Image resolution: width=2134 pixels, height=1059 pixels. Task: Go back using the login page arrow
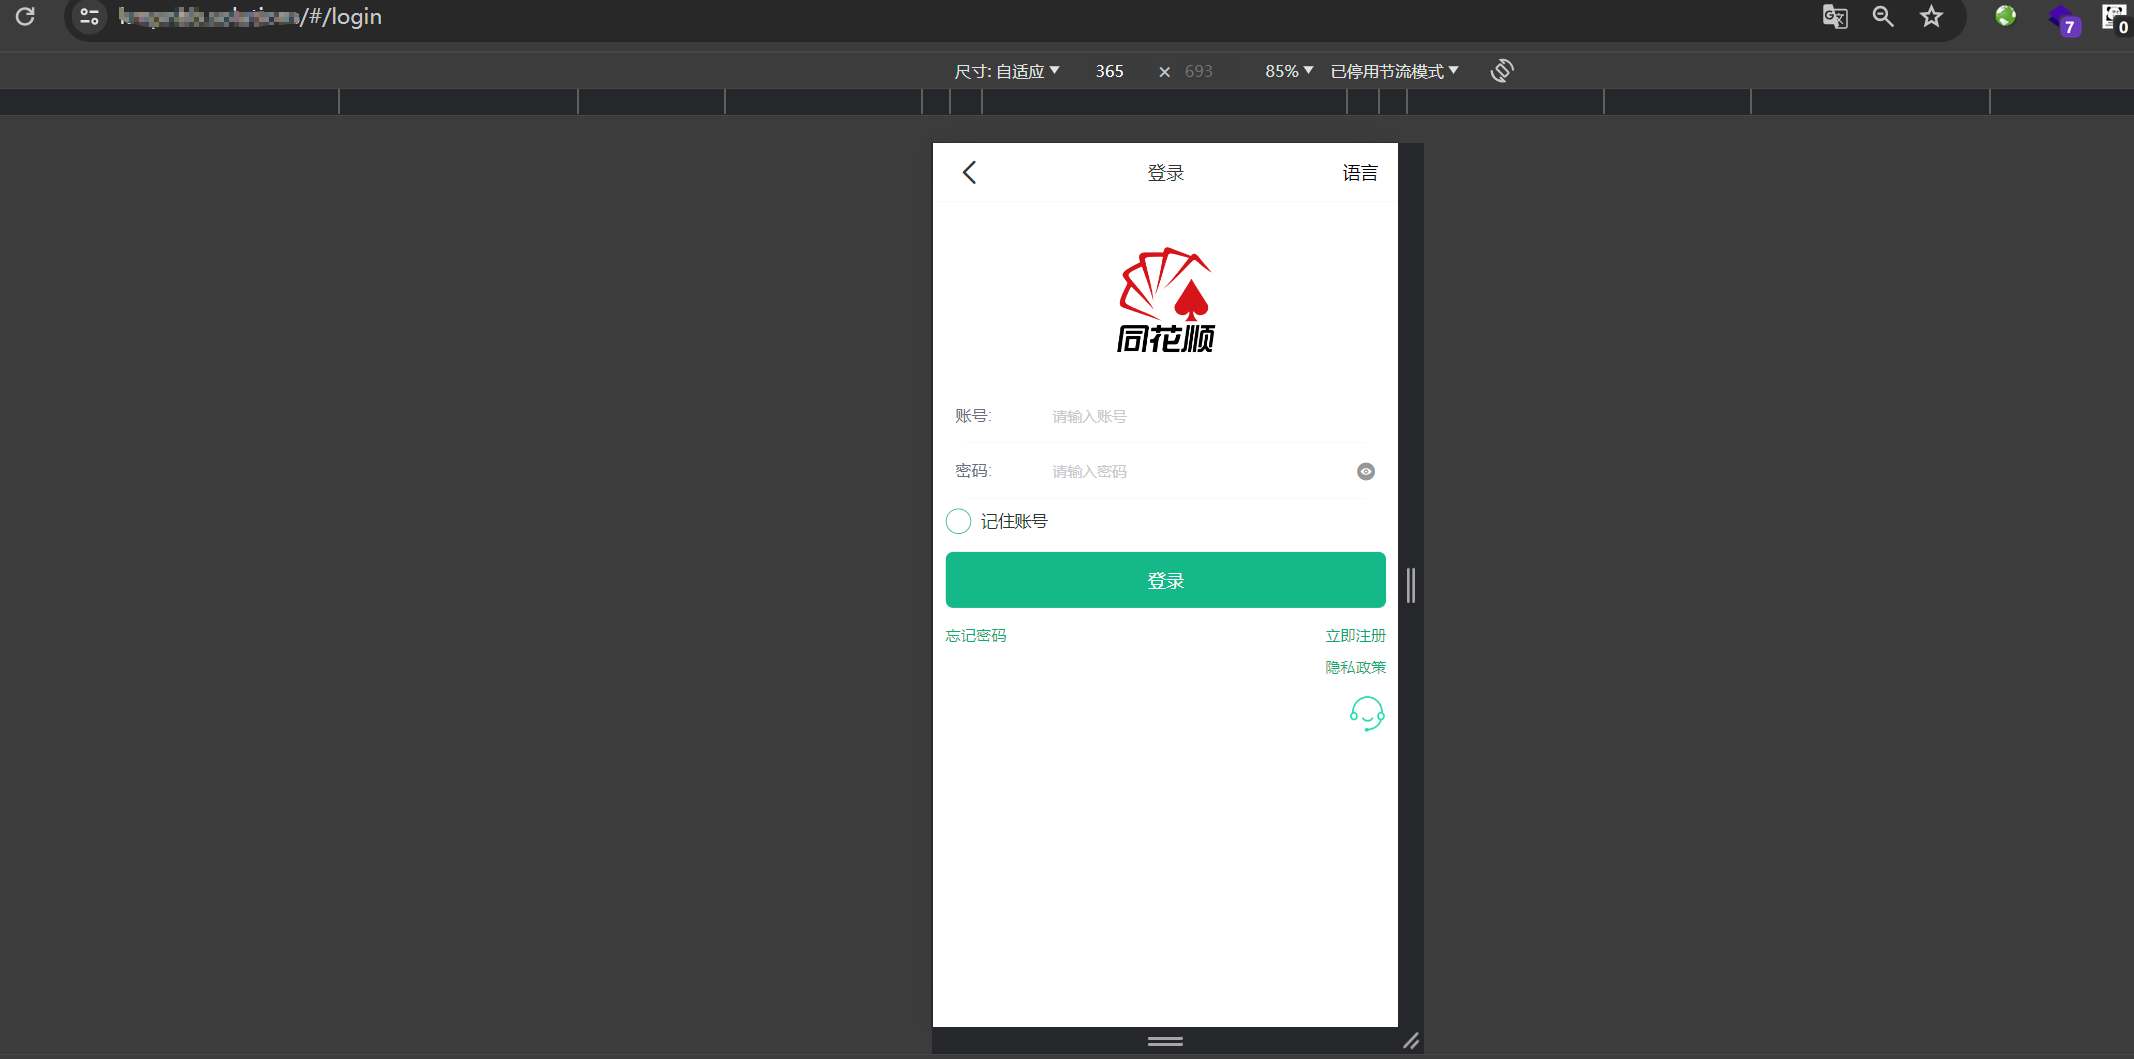click(x=969, y=172)
